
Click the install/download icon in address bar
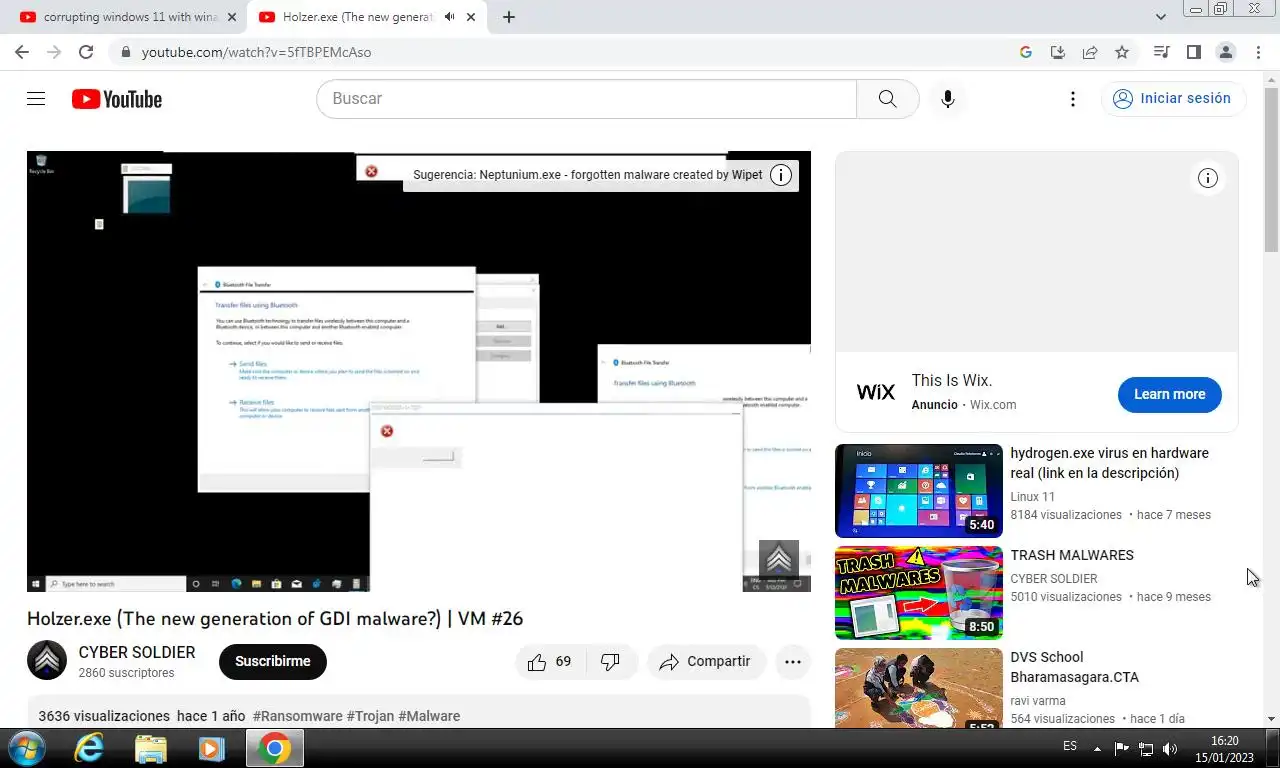click(1057, 52)
